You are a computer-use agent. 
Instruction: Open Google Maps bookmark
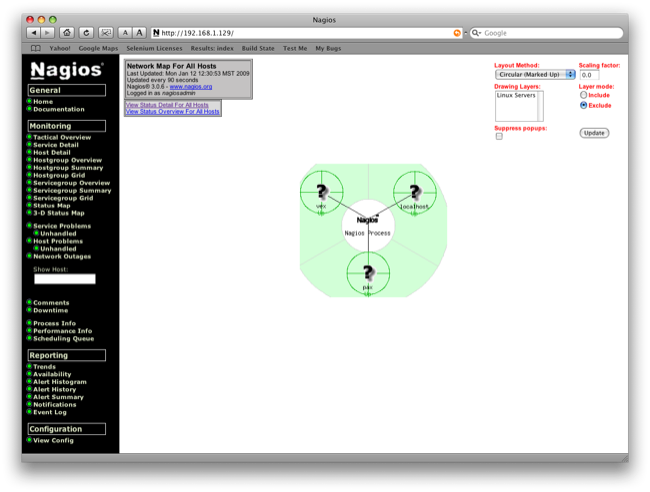[x=98, y=48]
